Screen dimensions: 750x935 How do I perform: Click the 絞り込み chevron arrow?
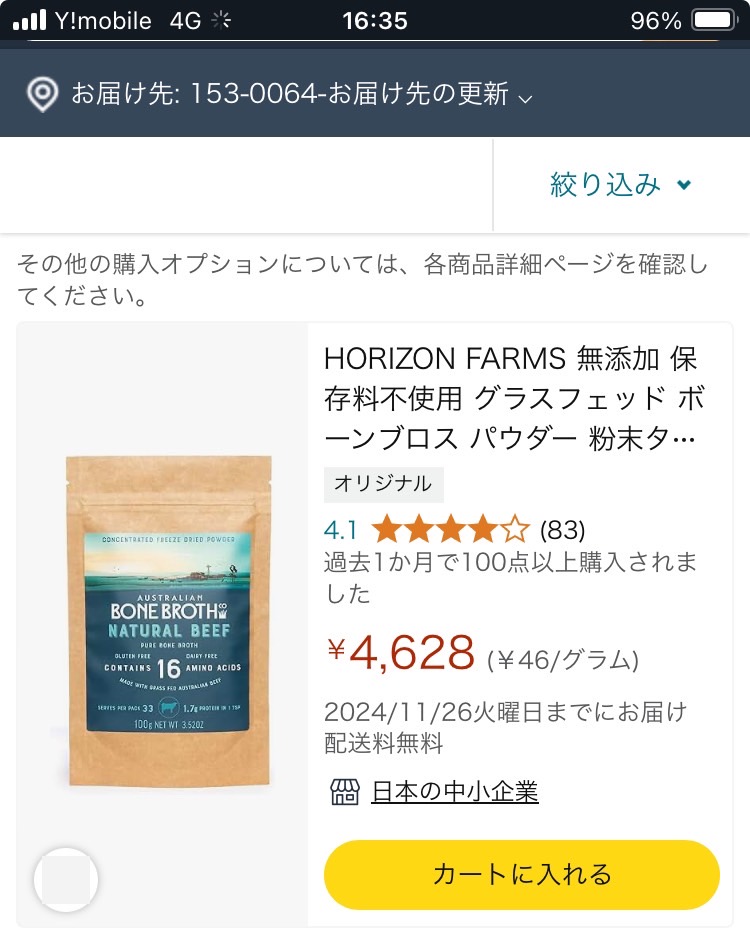[x=684, y=185]
